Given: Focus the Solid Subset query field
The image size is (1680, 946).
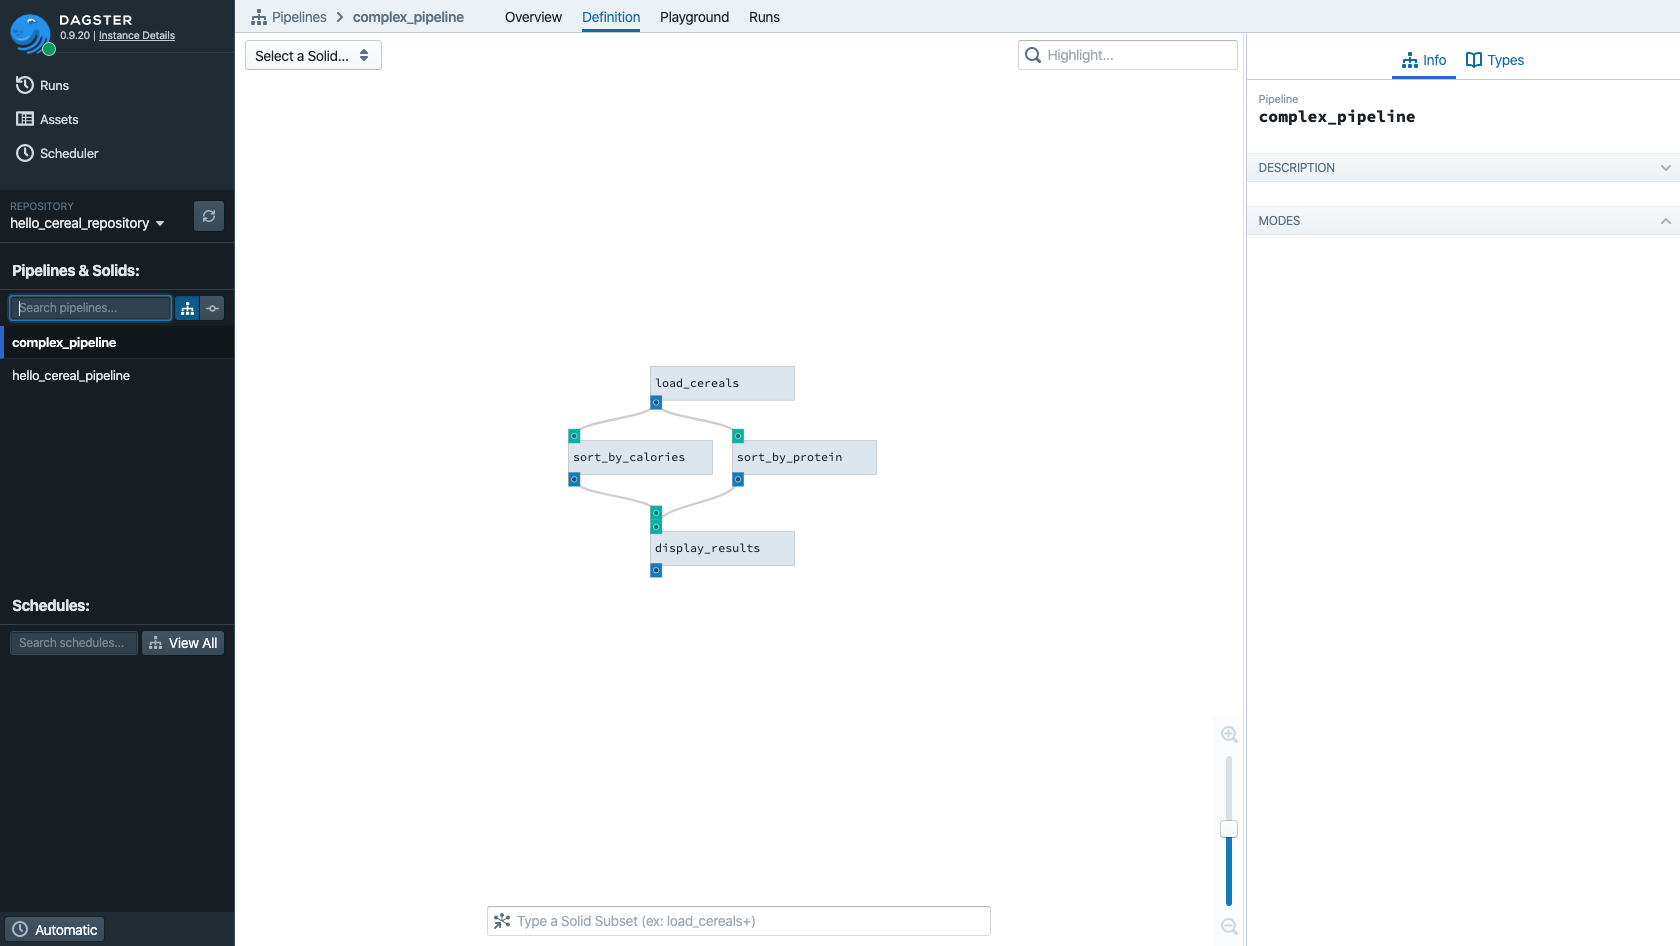Looking at the screenshot, I should pyautogui.click(x=739, y=921).
